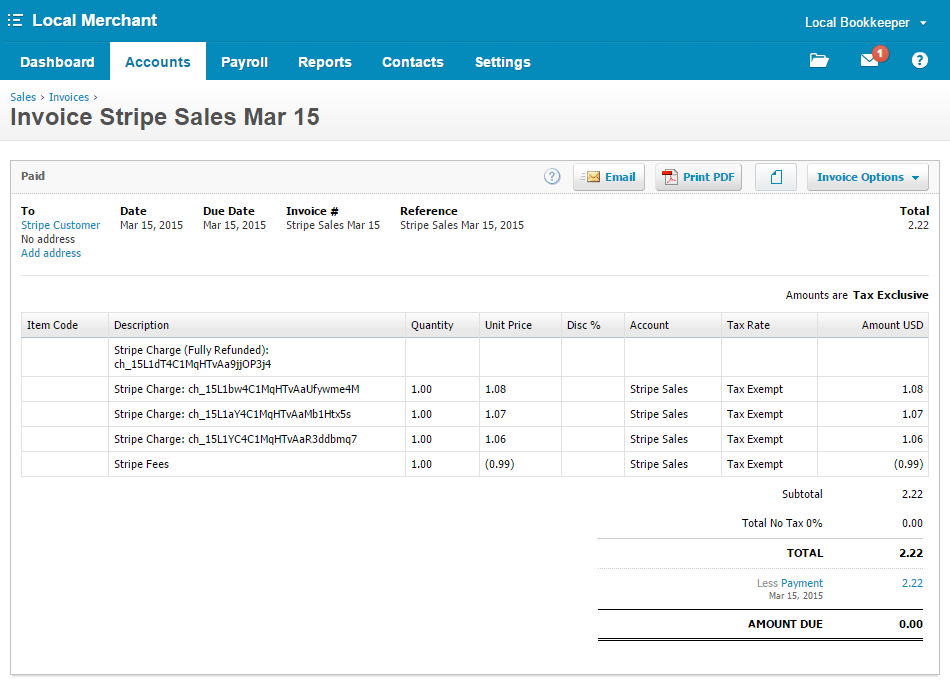Follow the Invoices breadcrumb link
The image size is (950, 680).
point(69,97)
